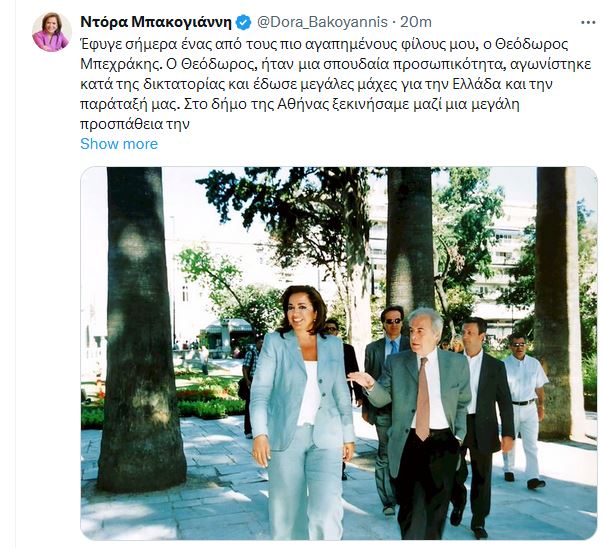Click the gray-haired man with orange tie
This screenshot has width=603, height=548.
tap(420, 423)
